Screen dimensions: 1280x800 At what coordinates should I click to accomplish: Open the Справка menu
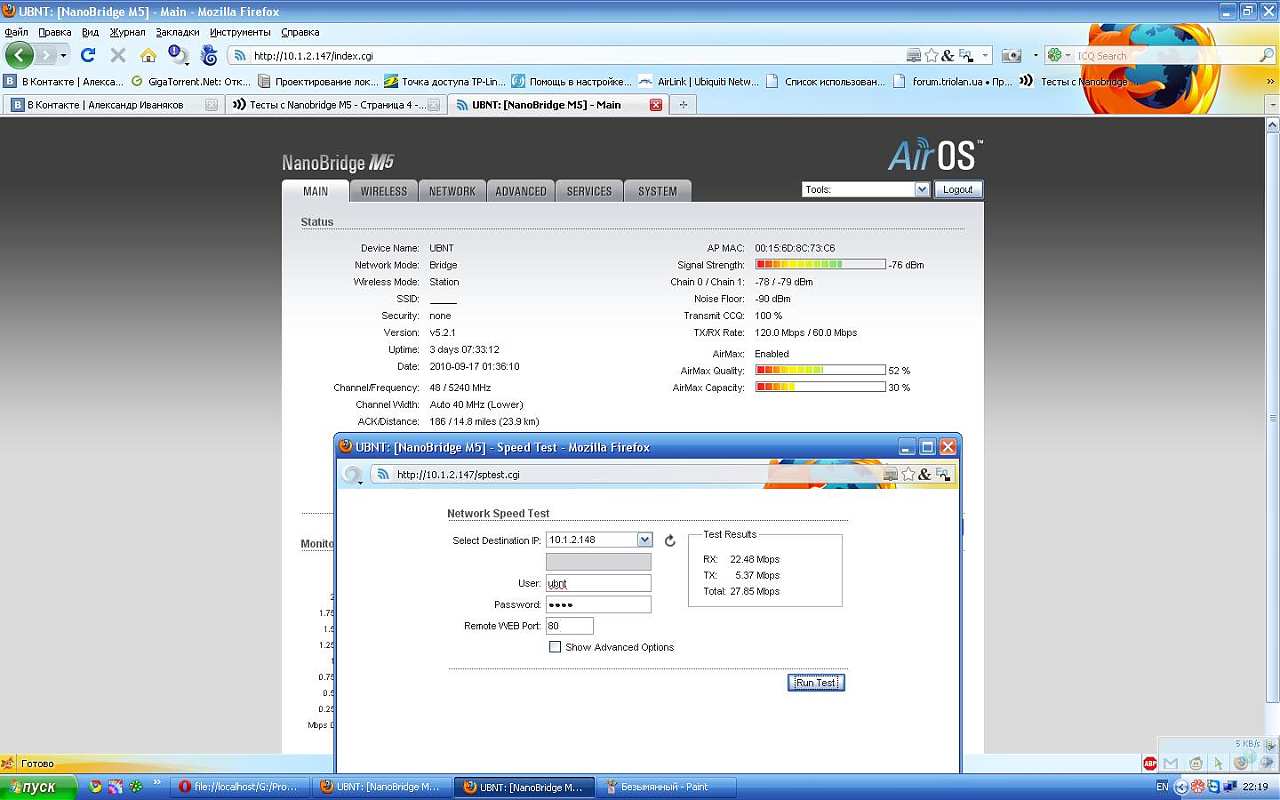pos(300,32)
